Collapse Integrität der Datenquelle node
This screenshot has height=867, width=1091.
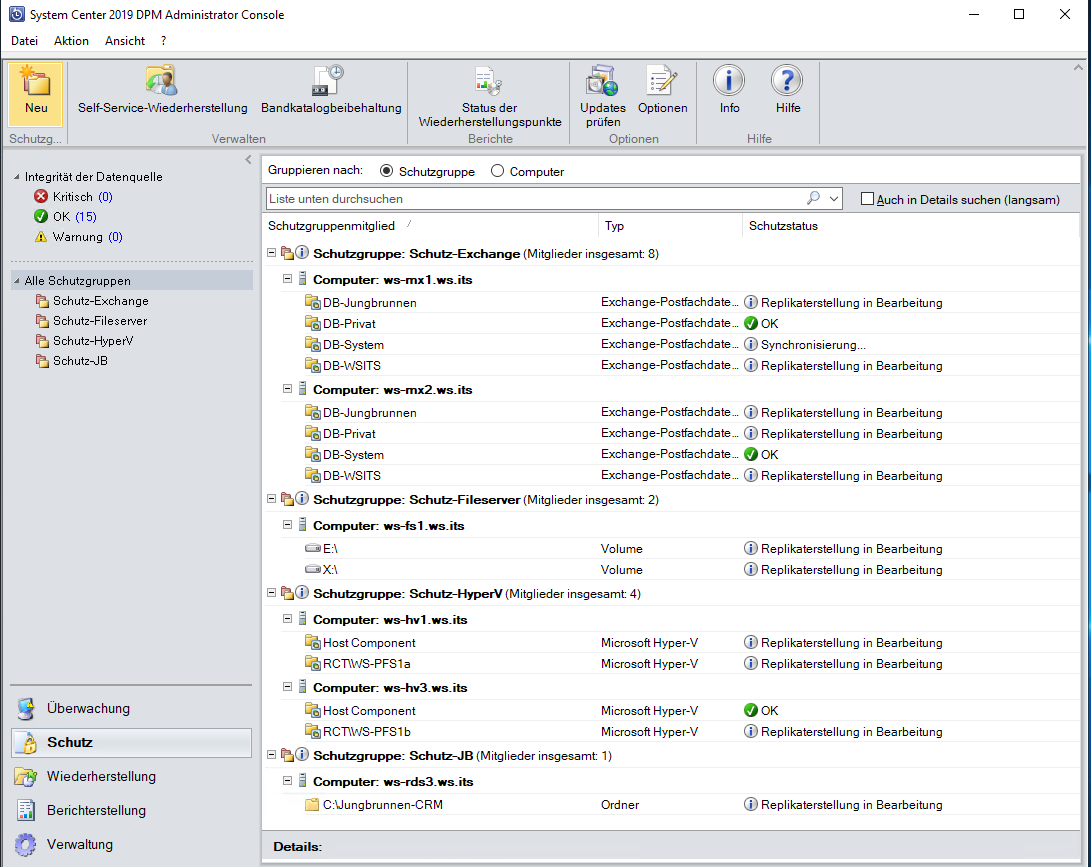[x=17, y=177]
